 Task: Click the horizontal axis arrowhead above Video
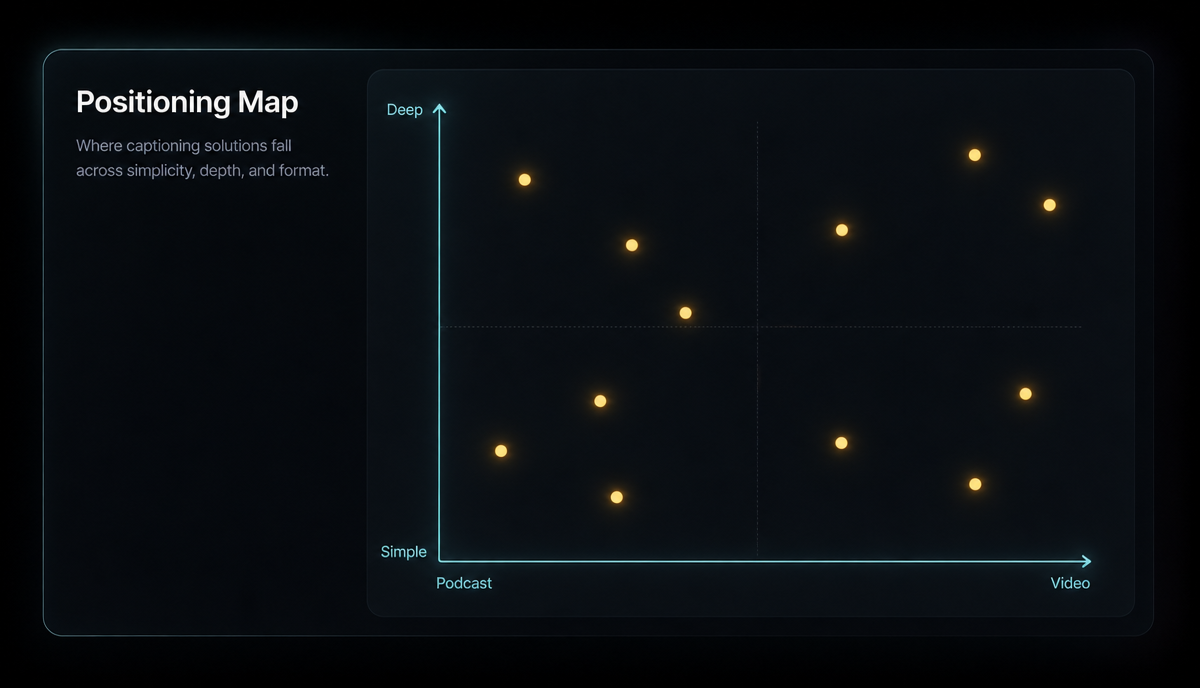[1086, 561]
